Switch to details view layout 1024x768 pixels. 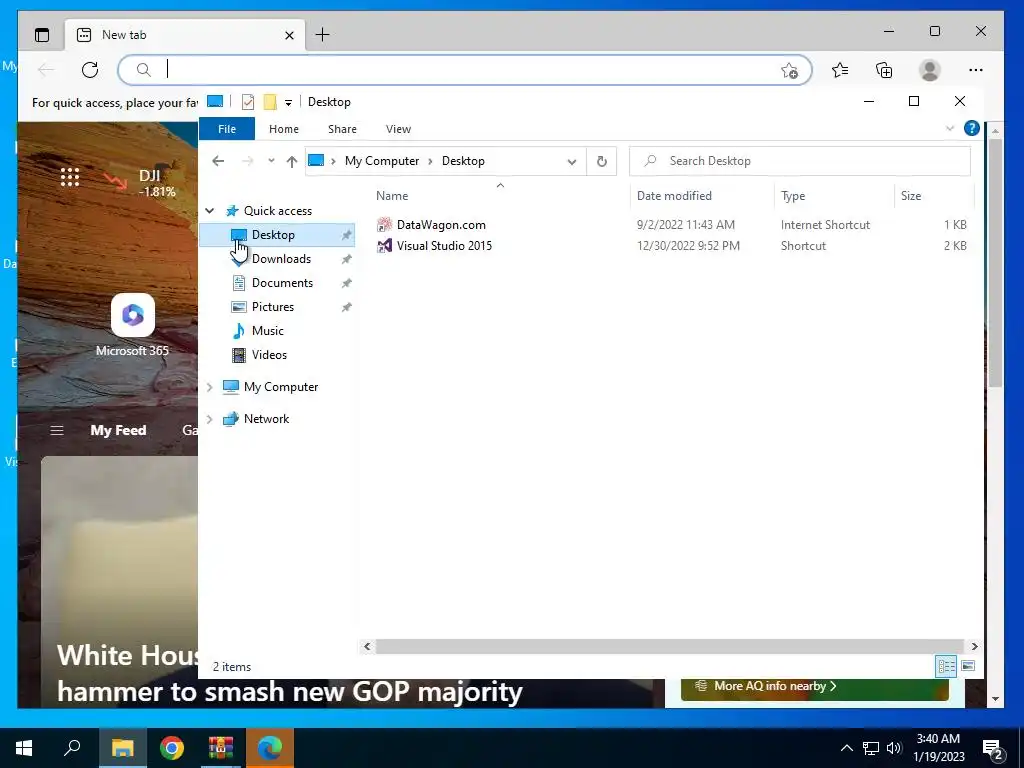(946, 666)
